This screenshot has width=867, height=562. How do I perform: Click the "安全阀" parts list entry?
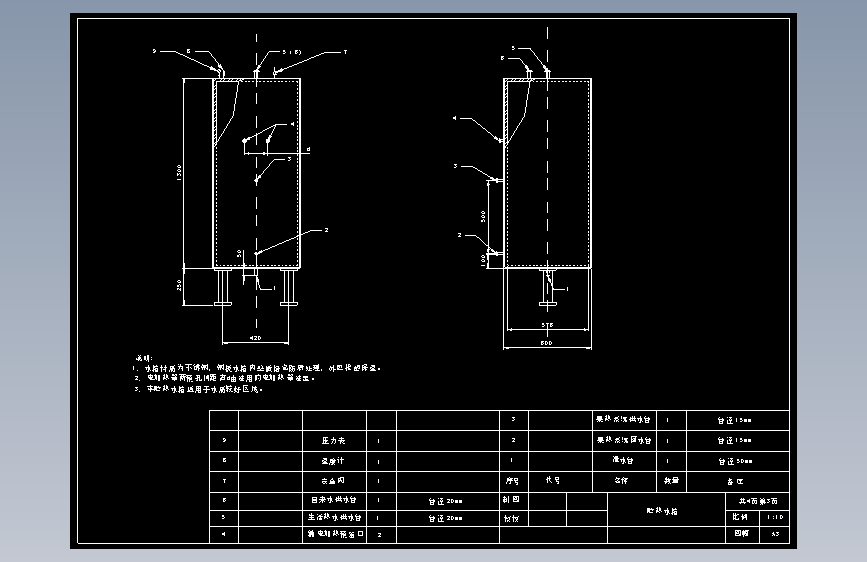coord(333,481)
